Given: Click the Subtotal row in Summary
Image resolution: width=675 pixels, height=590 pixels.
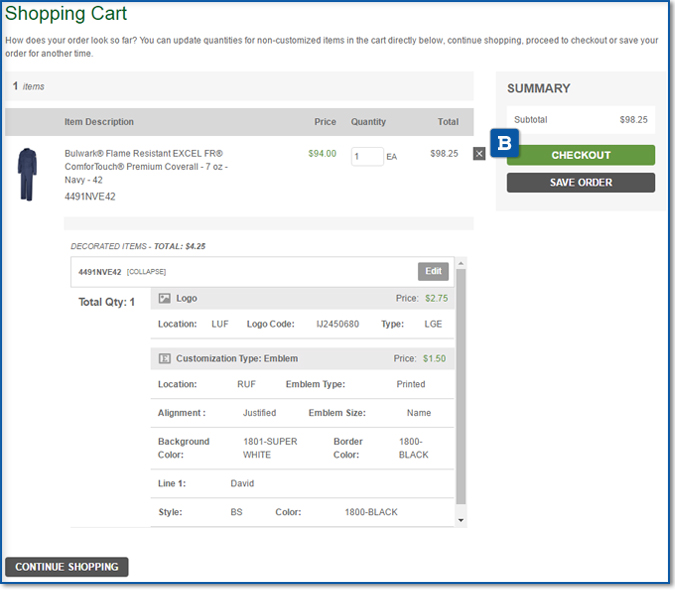Looking at the screenshot, I should point(580,119).
